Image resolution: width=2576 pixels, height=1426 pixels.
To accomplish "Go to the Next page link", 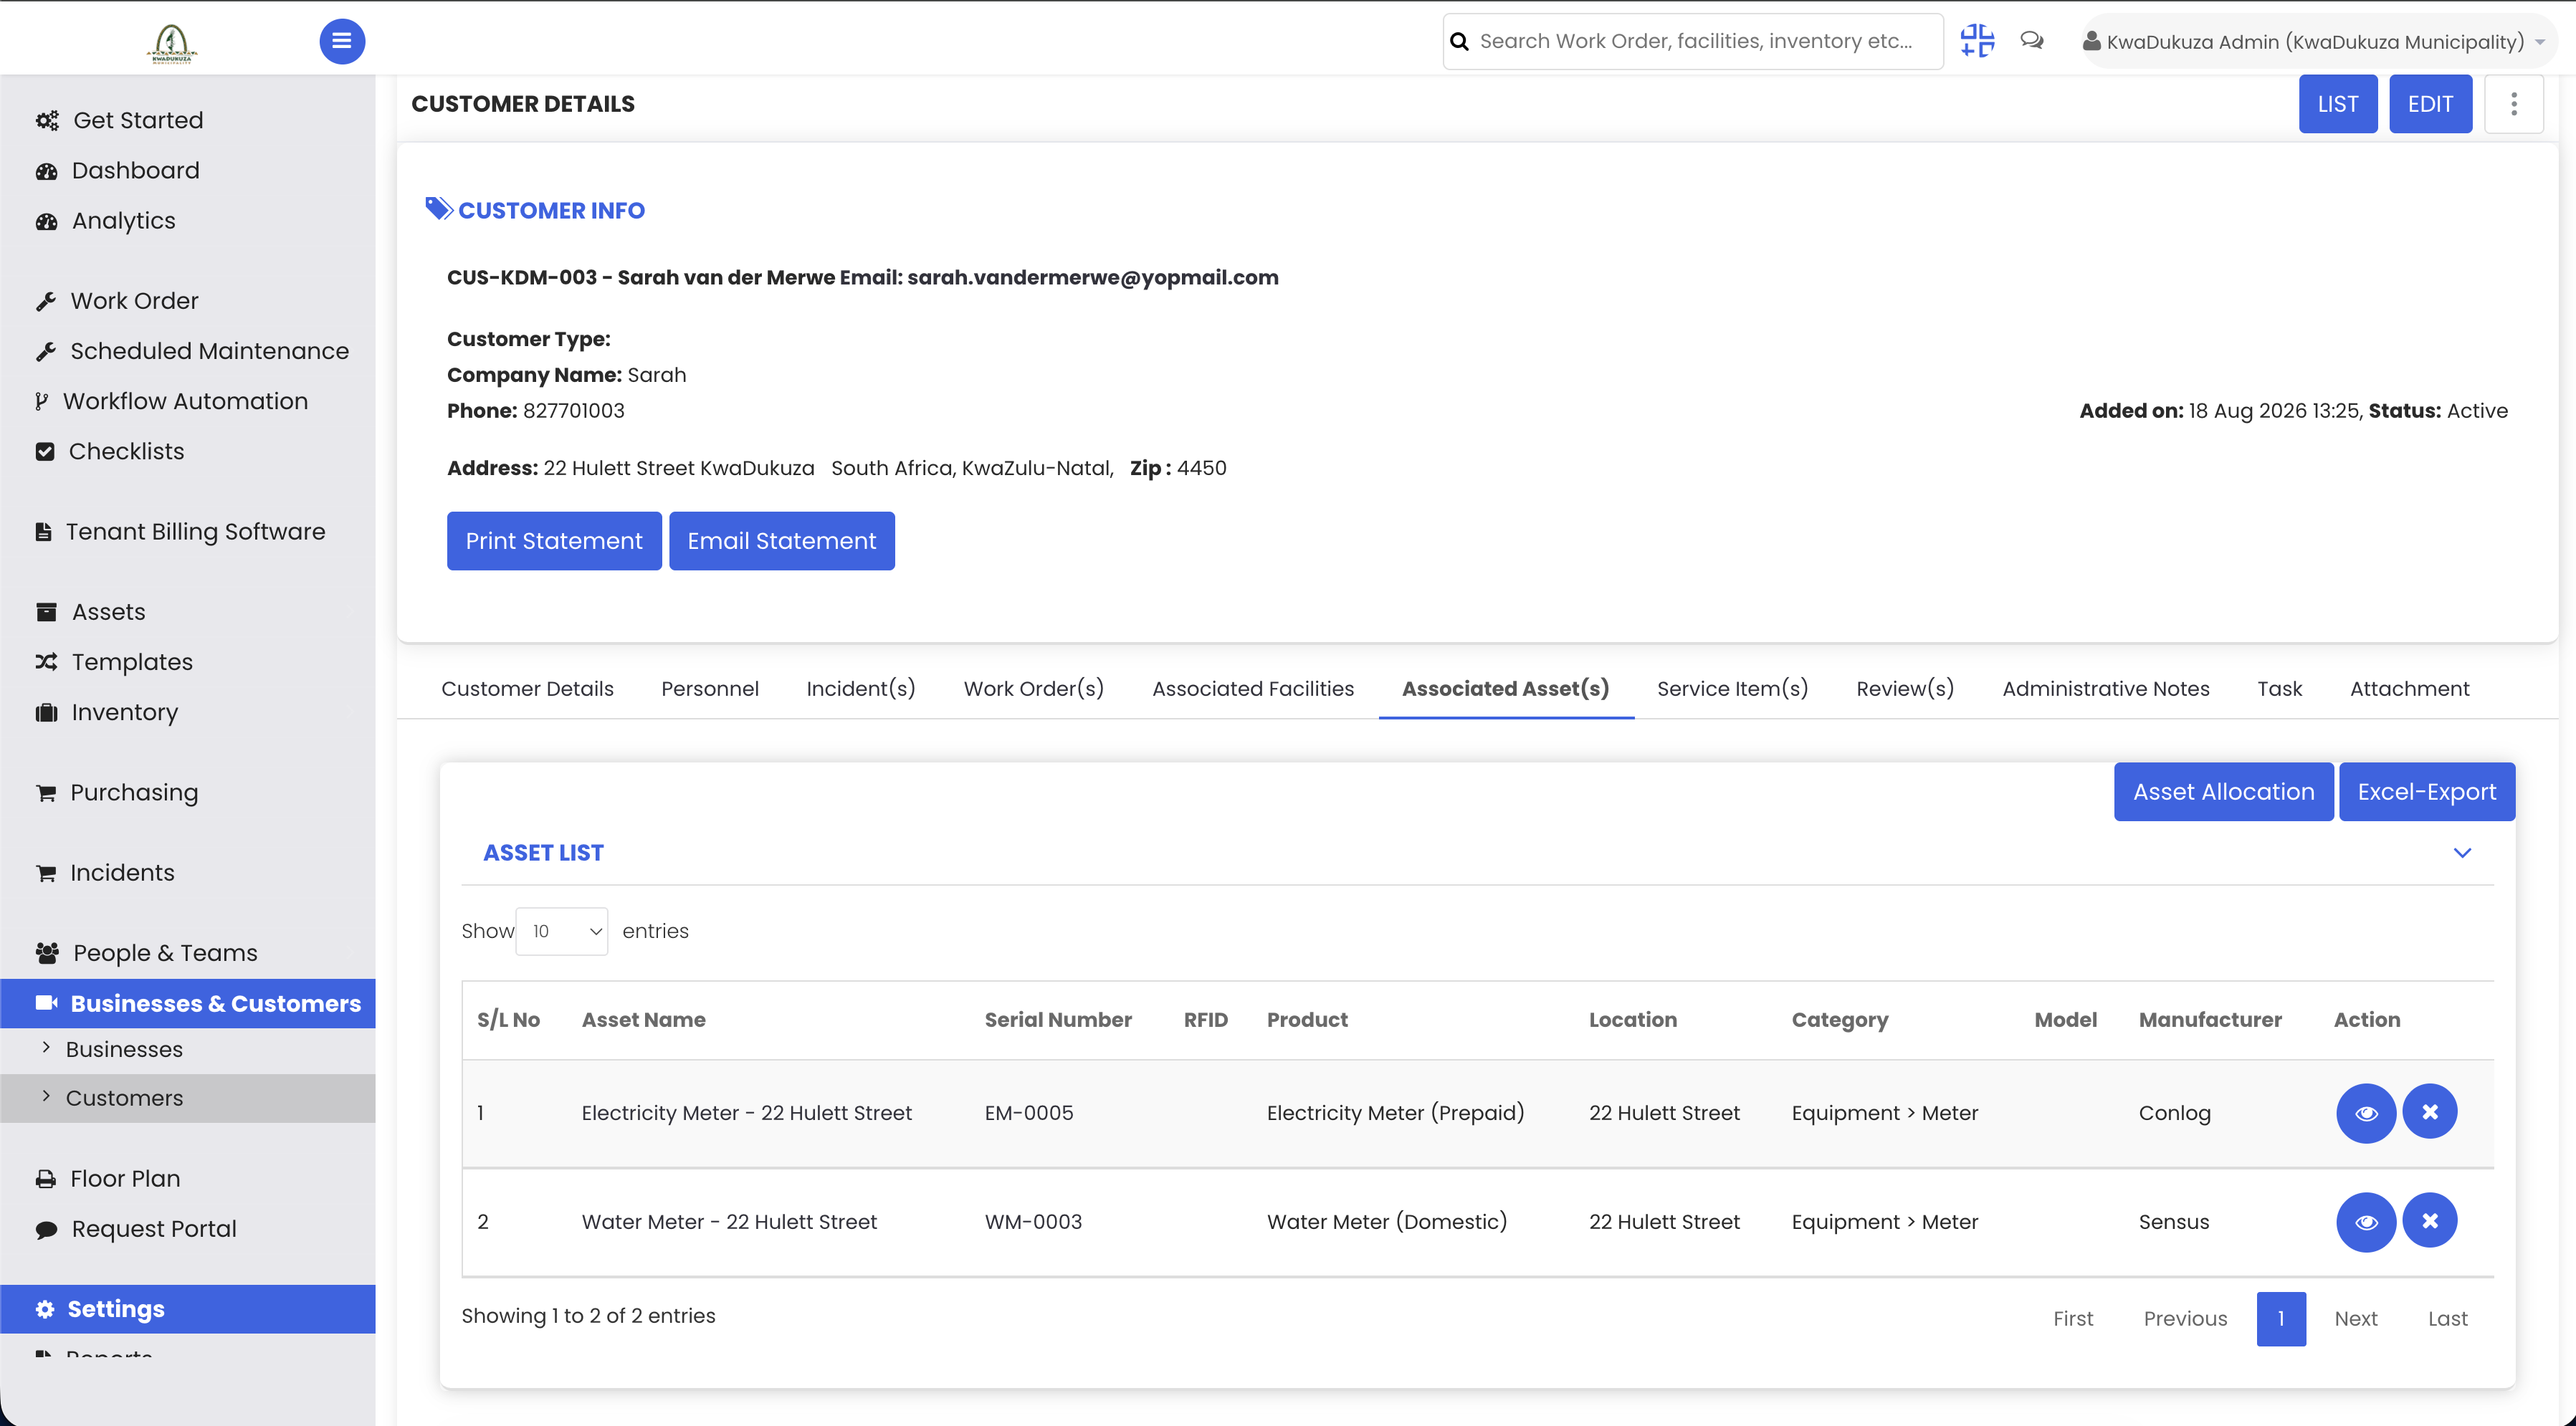I will click(x=2356, y=1319).
